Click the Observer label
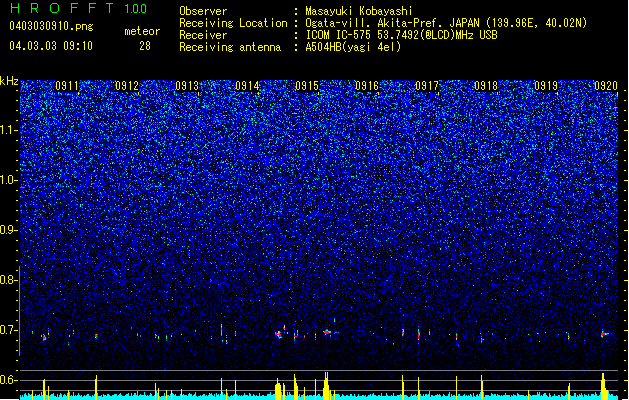The image size is (629, 400). [203, 11]
